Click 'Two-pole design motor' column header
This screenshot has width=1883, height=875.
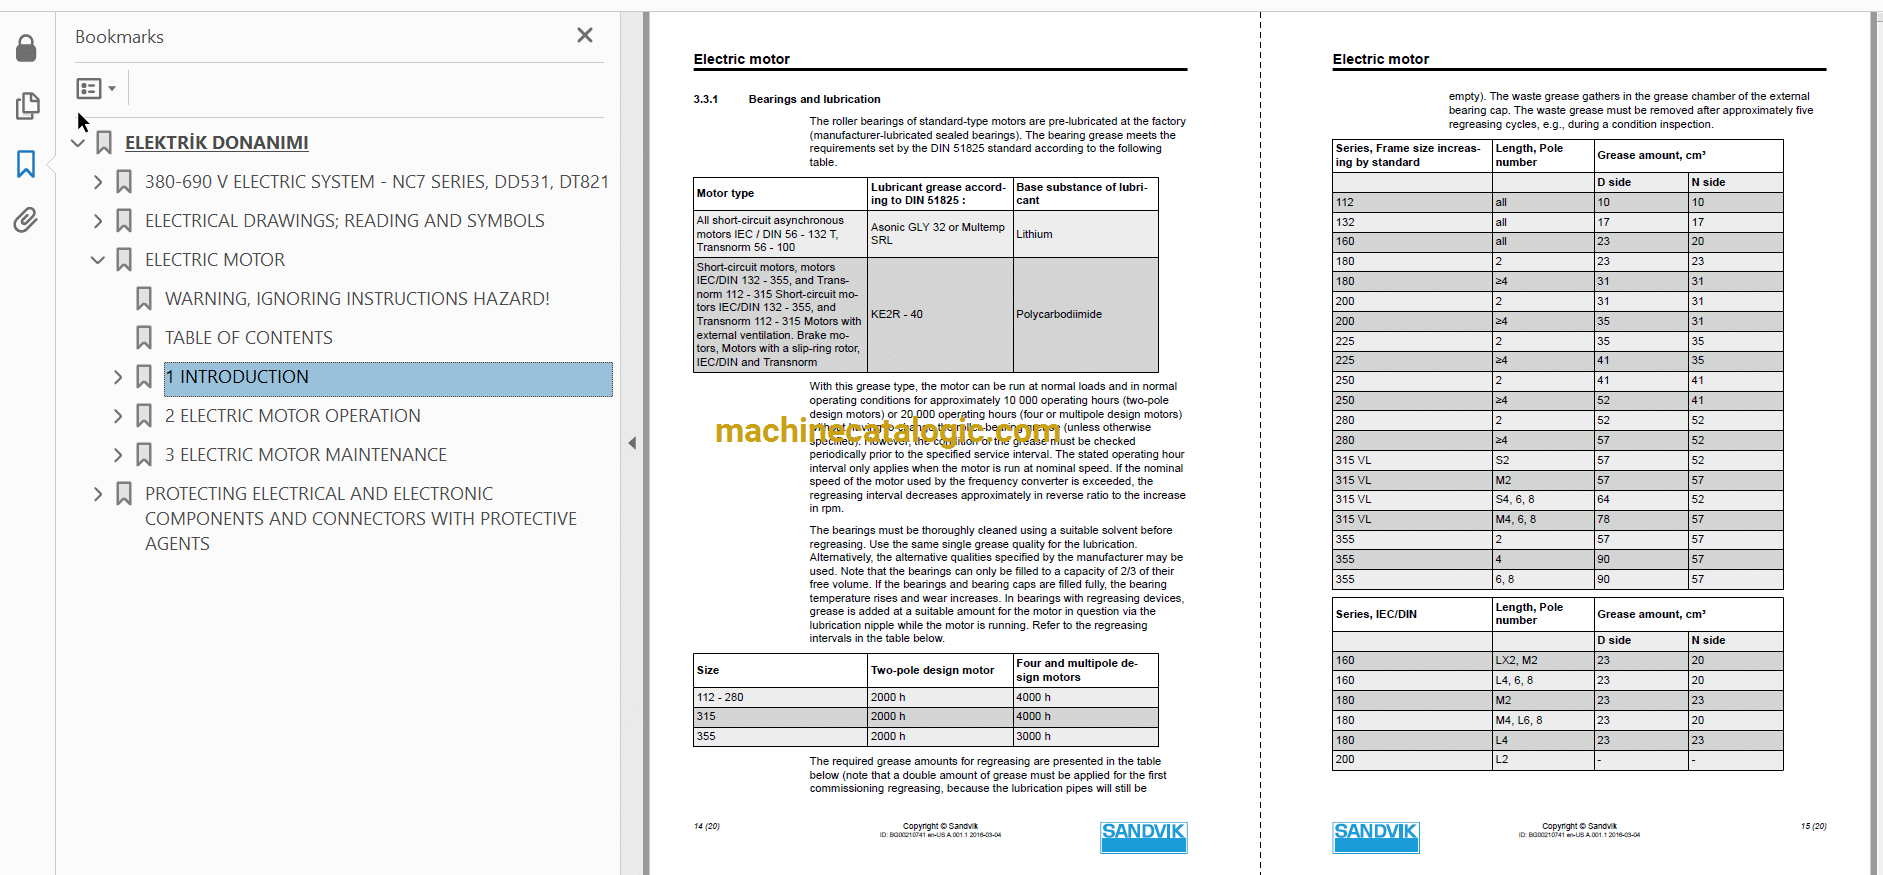[940, 670]
